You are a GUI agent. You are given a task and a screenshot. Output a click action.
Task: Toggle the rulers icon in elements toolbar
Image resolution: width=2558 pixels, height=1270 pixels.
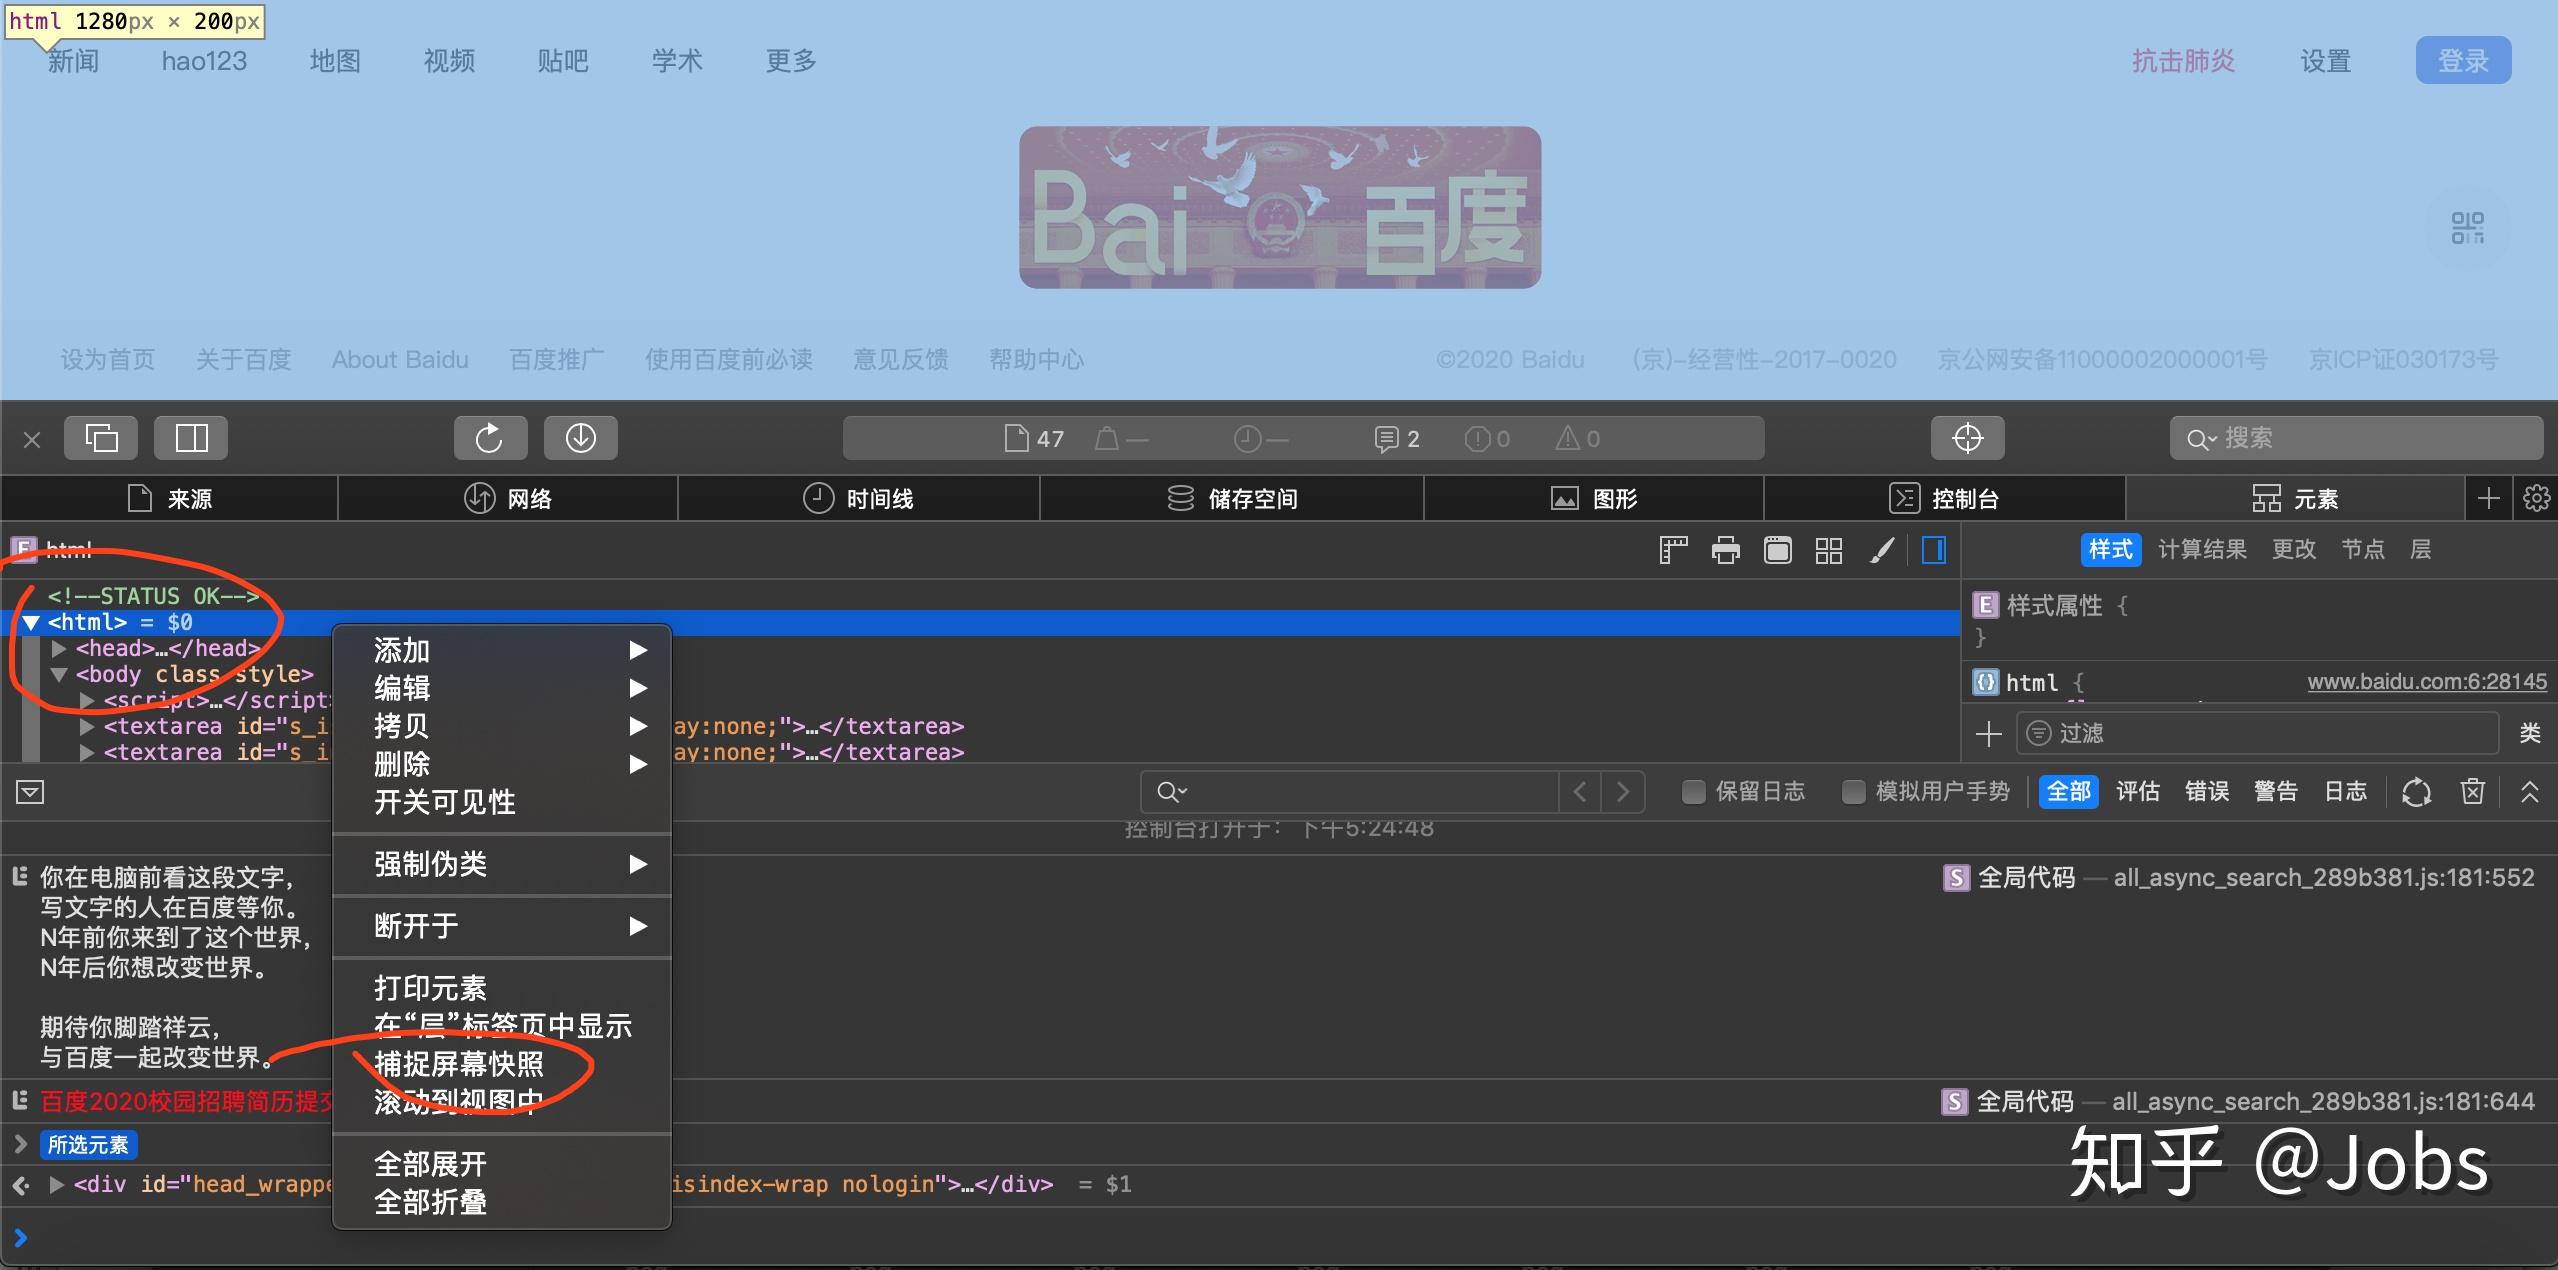1673,550
